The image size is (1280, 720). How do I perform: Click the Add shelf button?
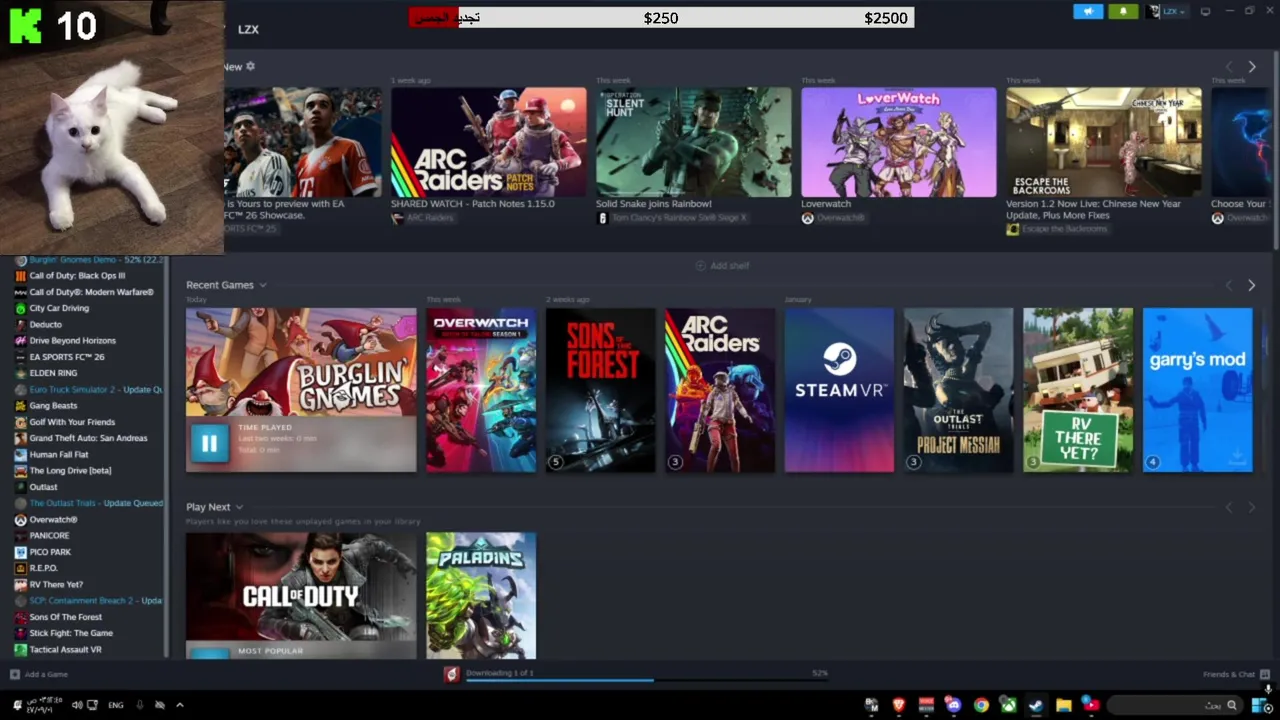point(722,265)
